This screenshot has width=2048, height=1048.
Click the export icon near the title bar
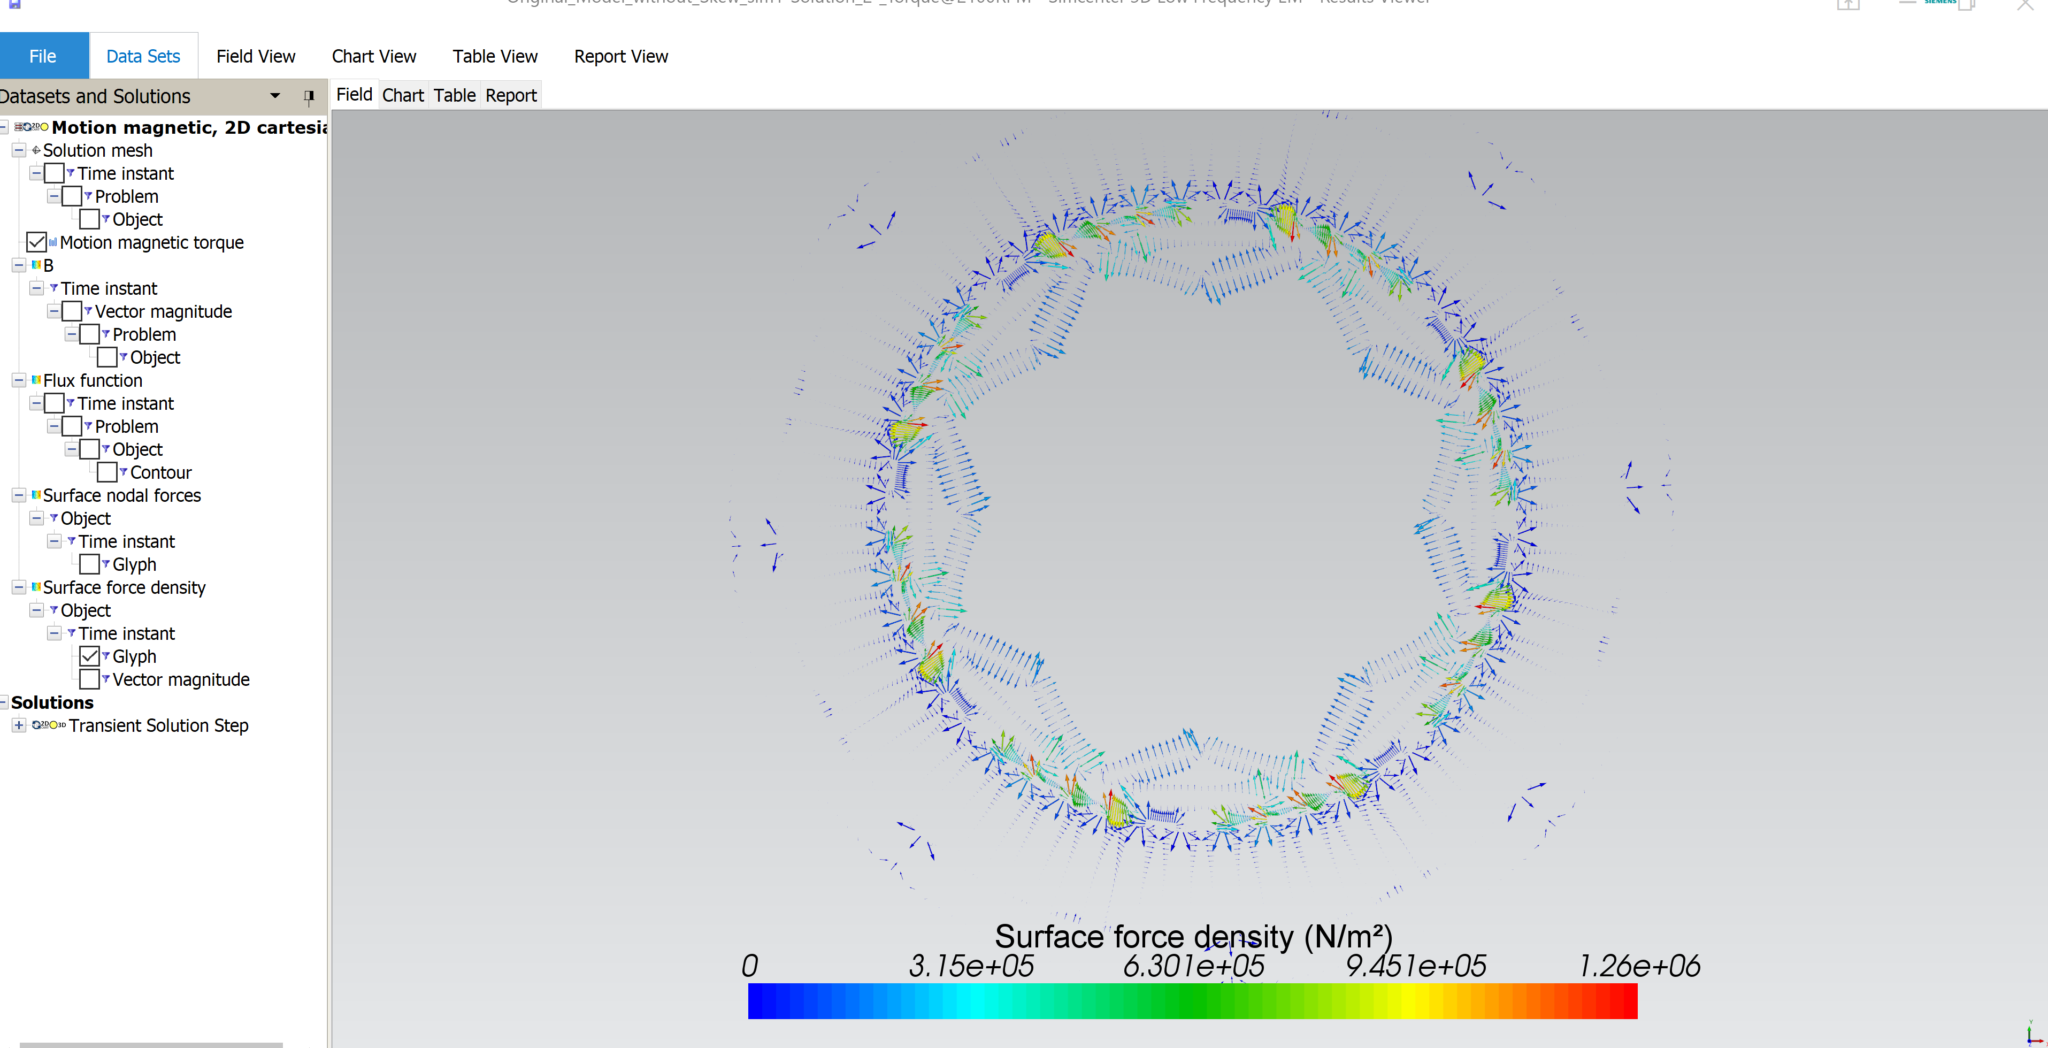1849,5
